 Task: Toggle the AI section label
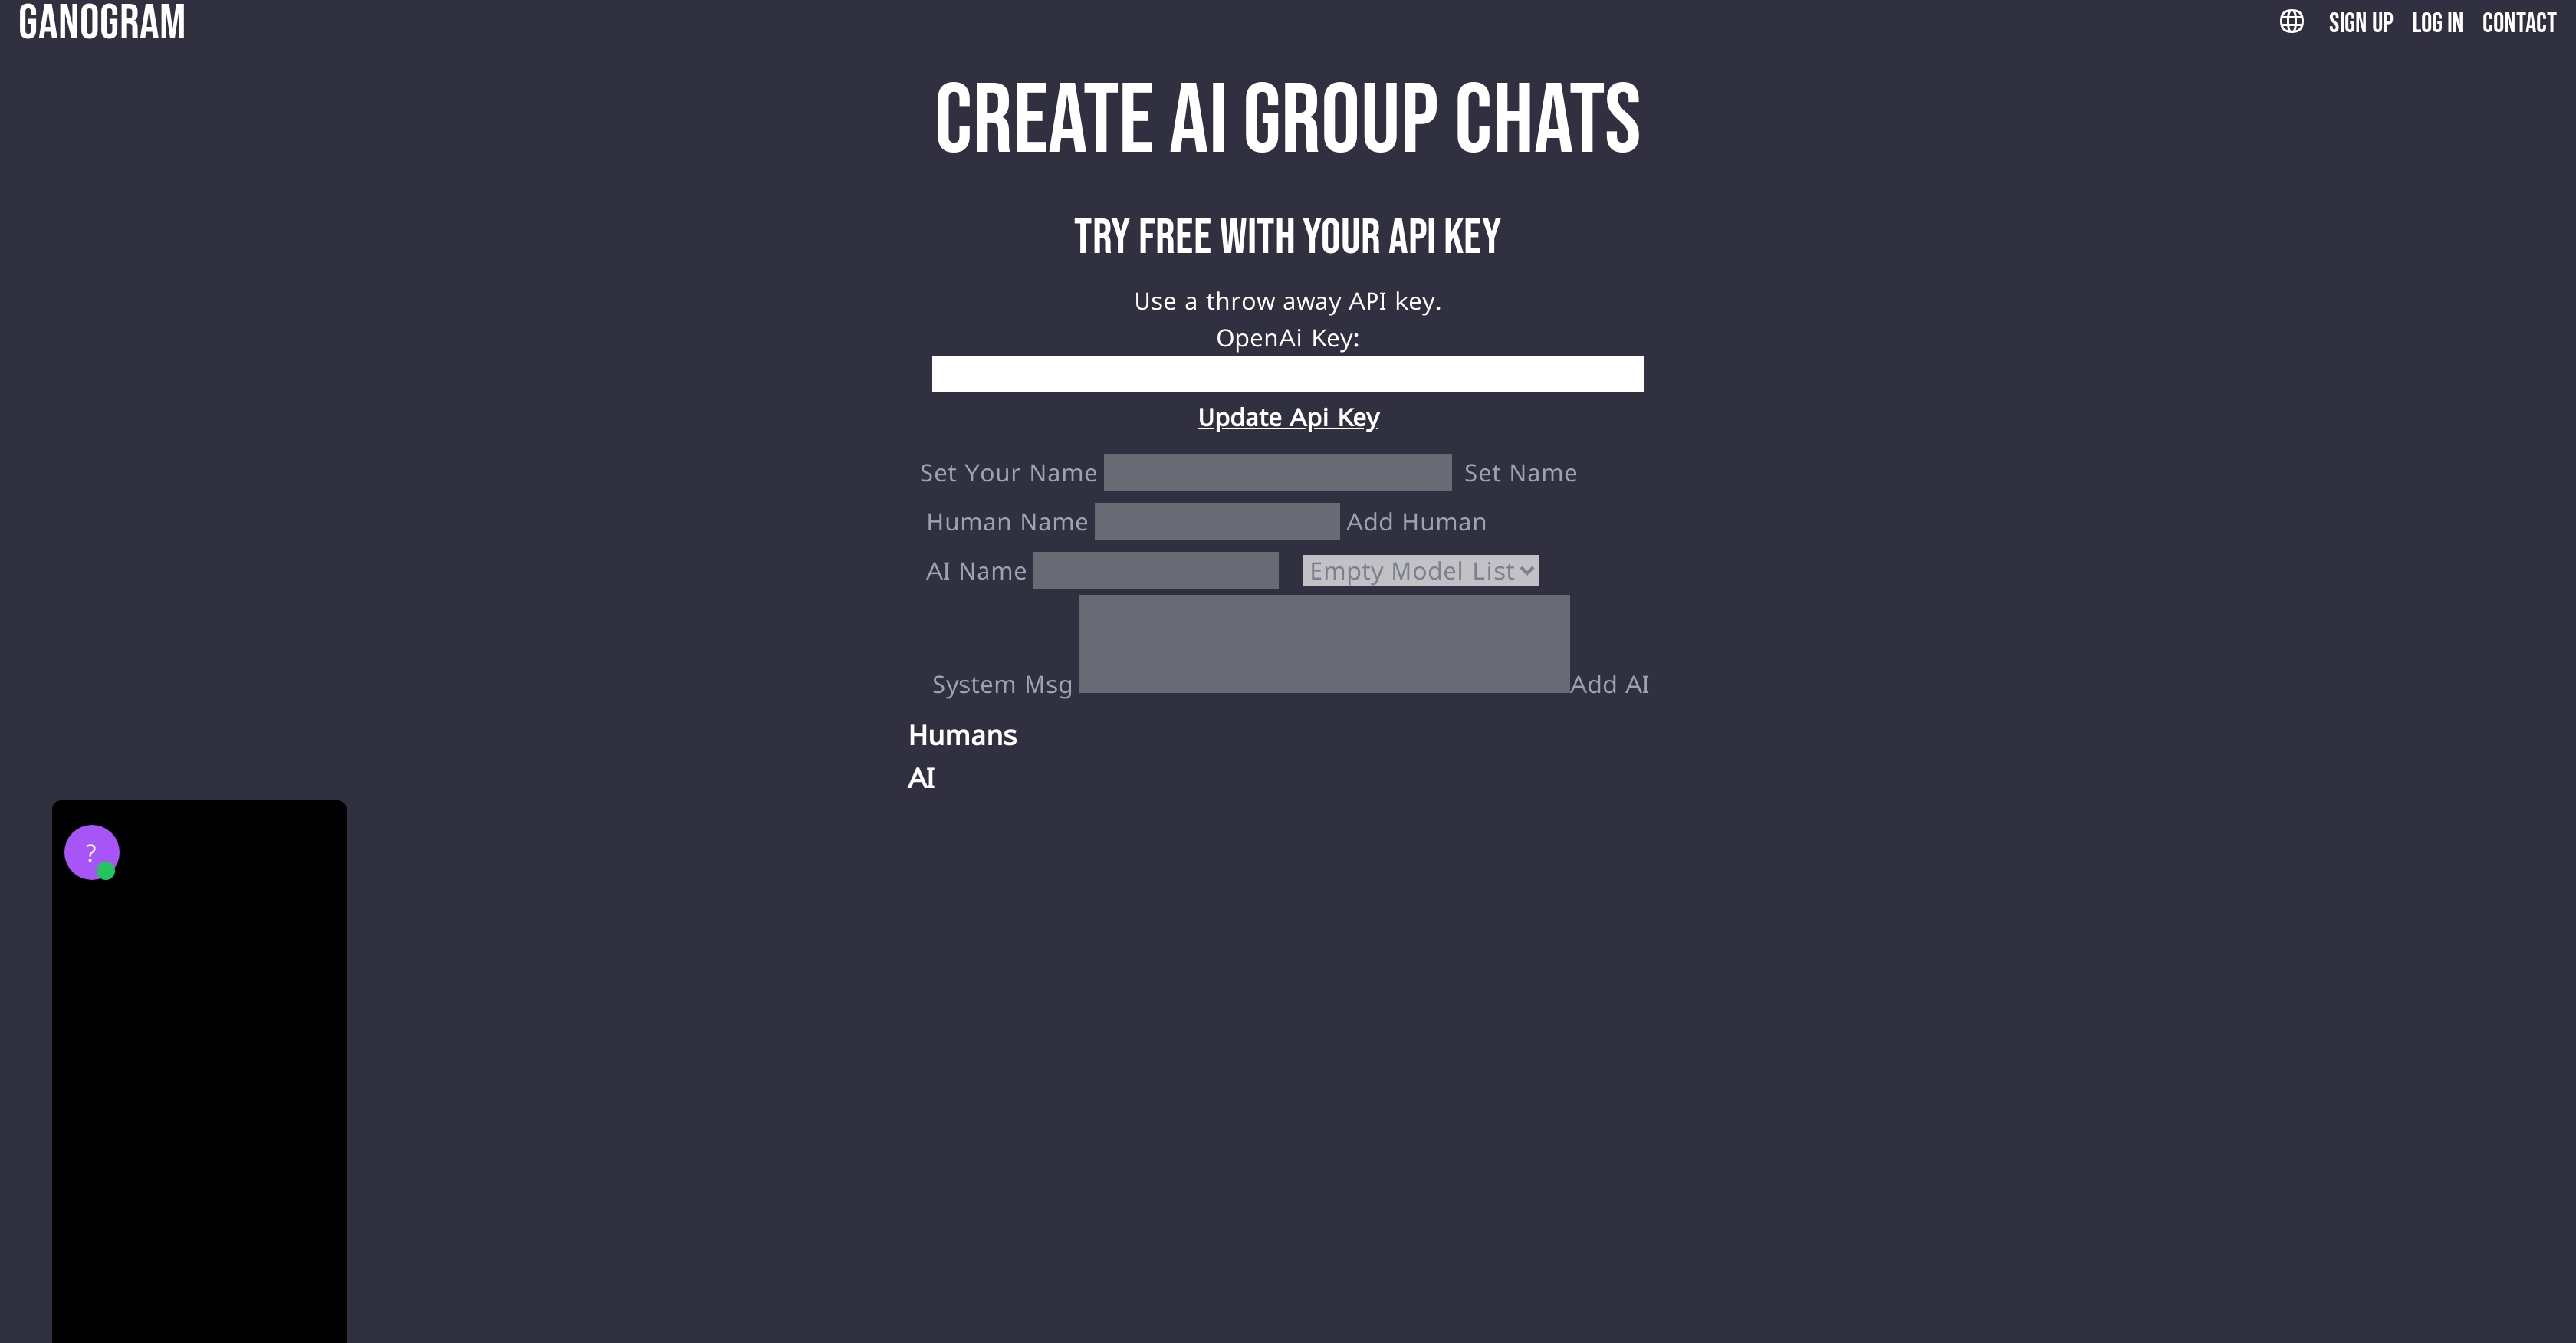[x=922, y=777]
